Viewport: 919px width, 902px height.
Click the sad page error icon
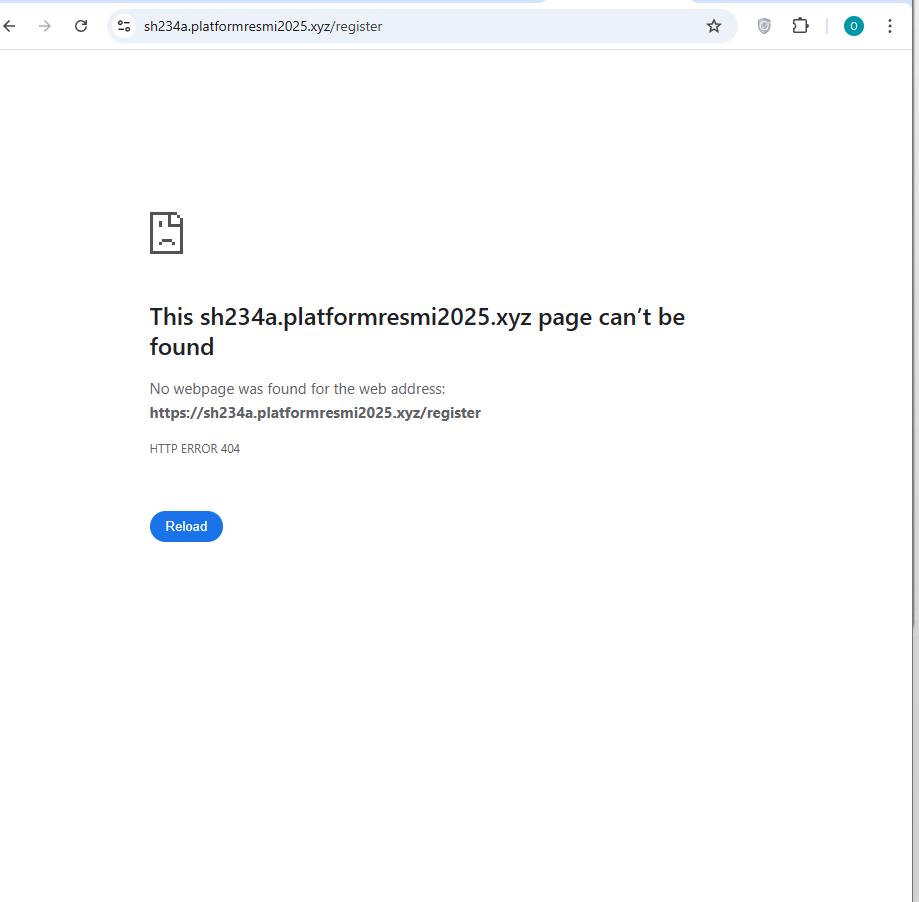tap(166, 233)
